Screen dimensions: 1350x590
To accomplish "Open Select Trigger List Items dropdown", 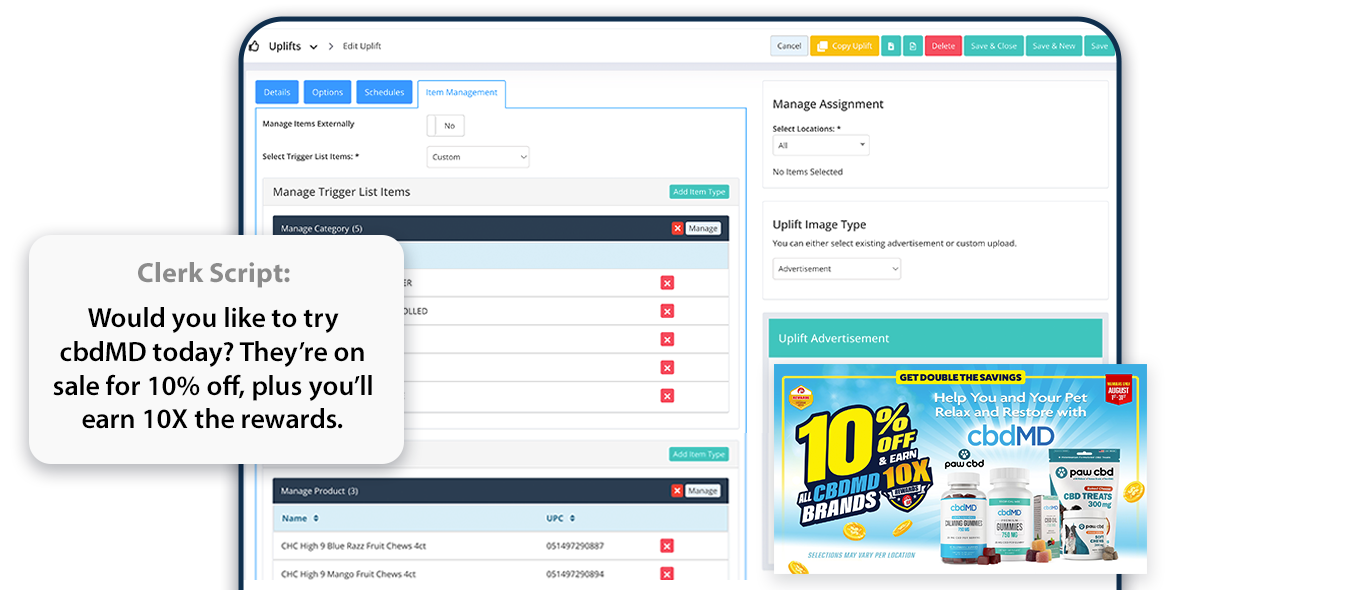I will tap(478, 157).
